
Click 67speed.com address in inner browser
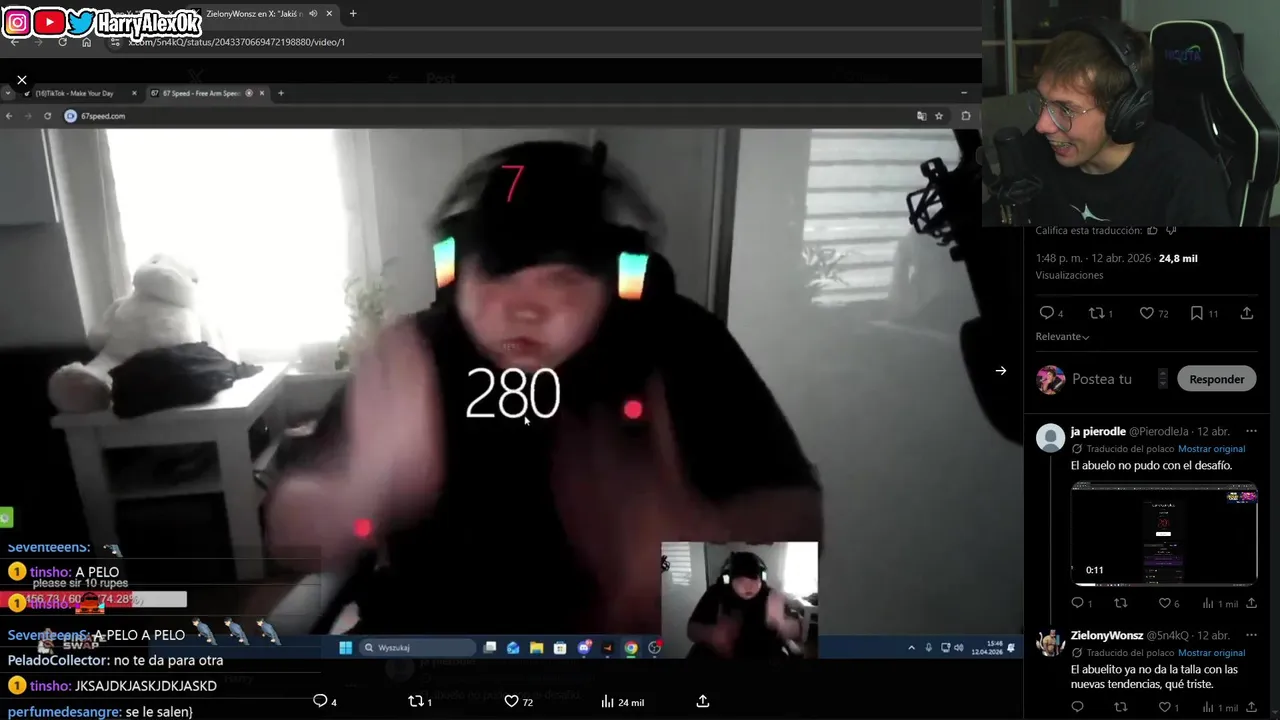pos(103,116)
